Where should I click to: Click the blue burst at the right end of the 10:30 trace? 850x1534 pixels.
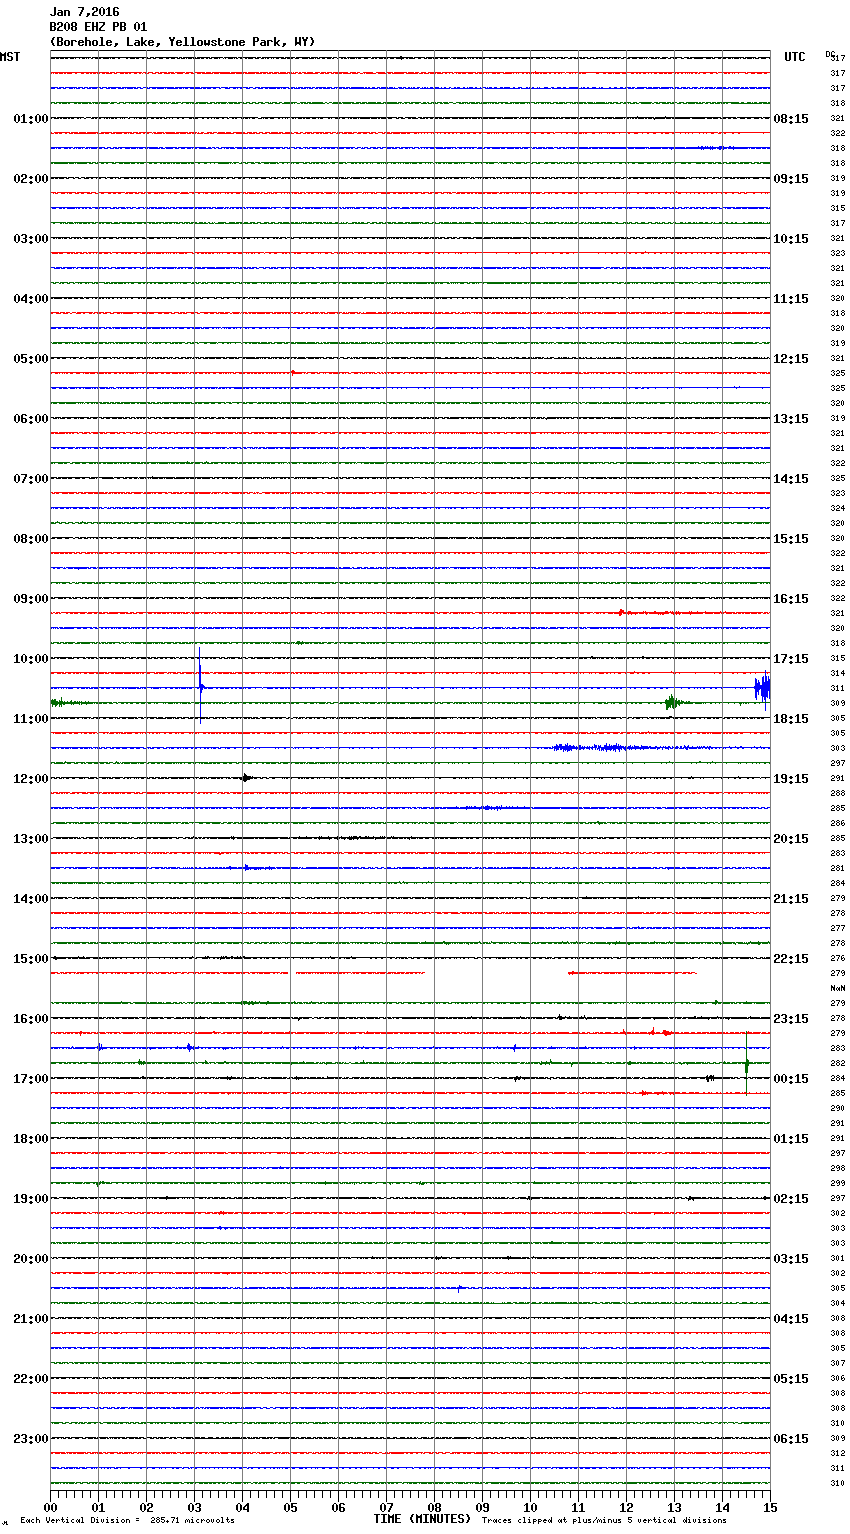coord(762,688)
